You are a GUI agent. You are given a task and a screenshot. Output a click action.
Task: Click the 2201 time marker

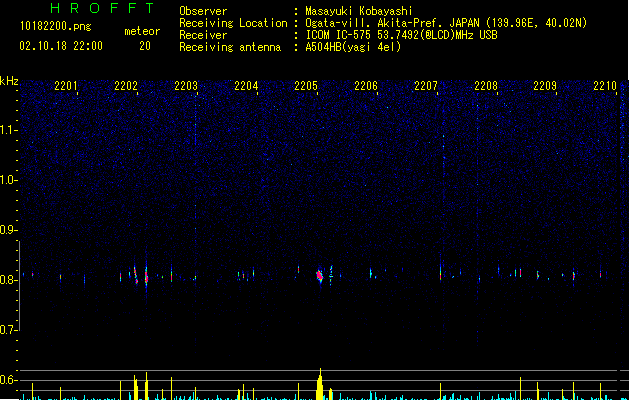66,86
